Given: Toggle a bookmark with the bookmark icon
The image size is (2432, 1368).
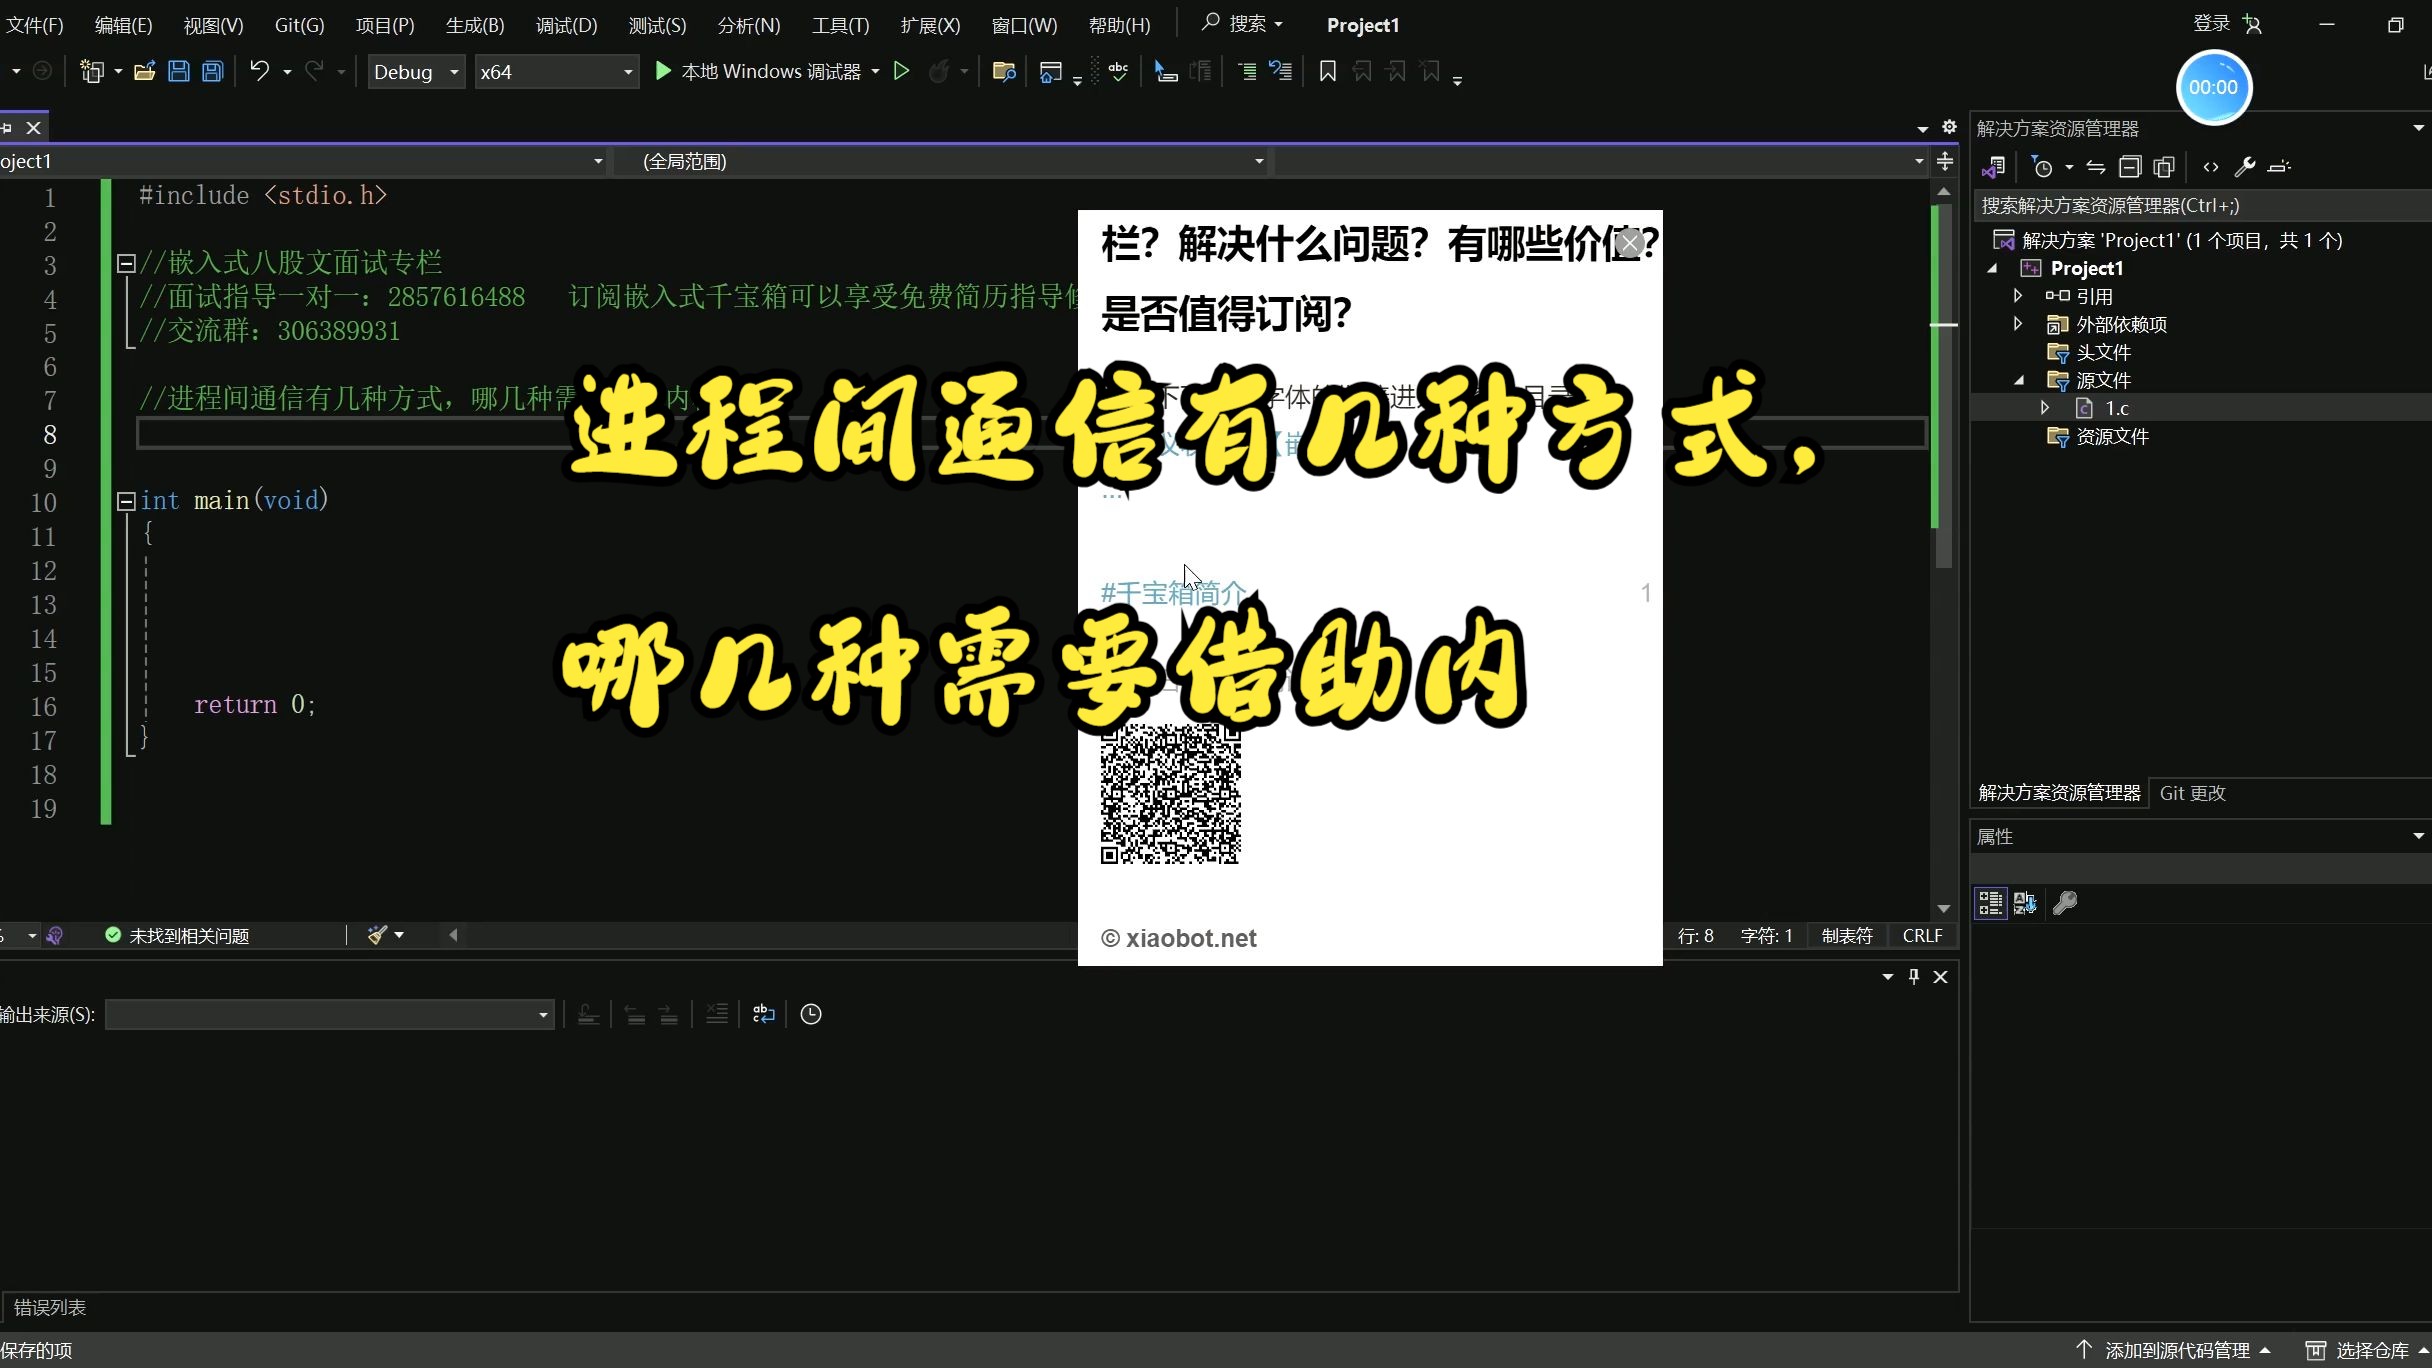Looking at the screenshot, I should coord(1328,71).
